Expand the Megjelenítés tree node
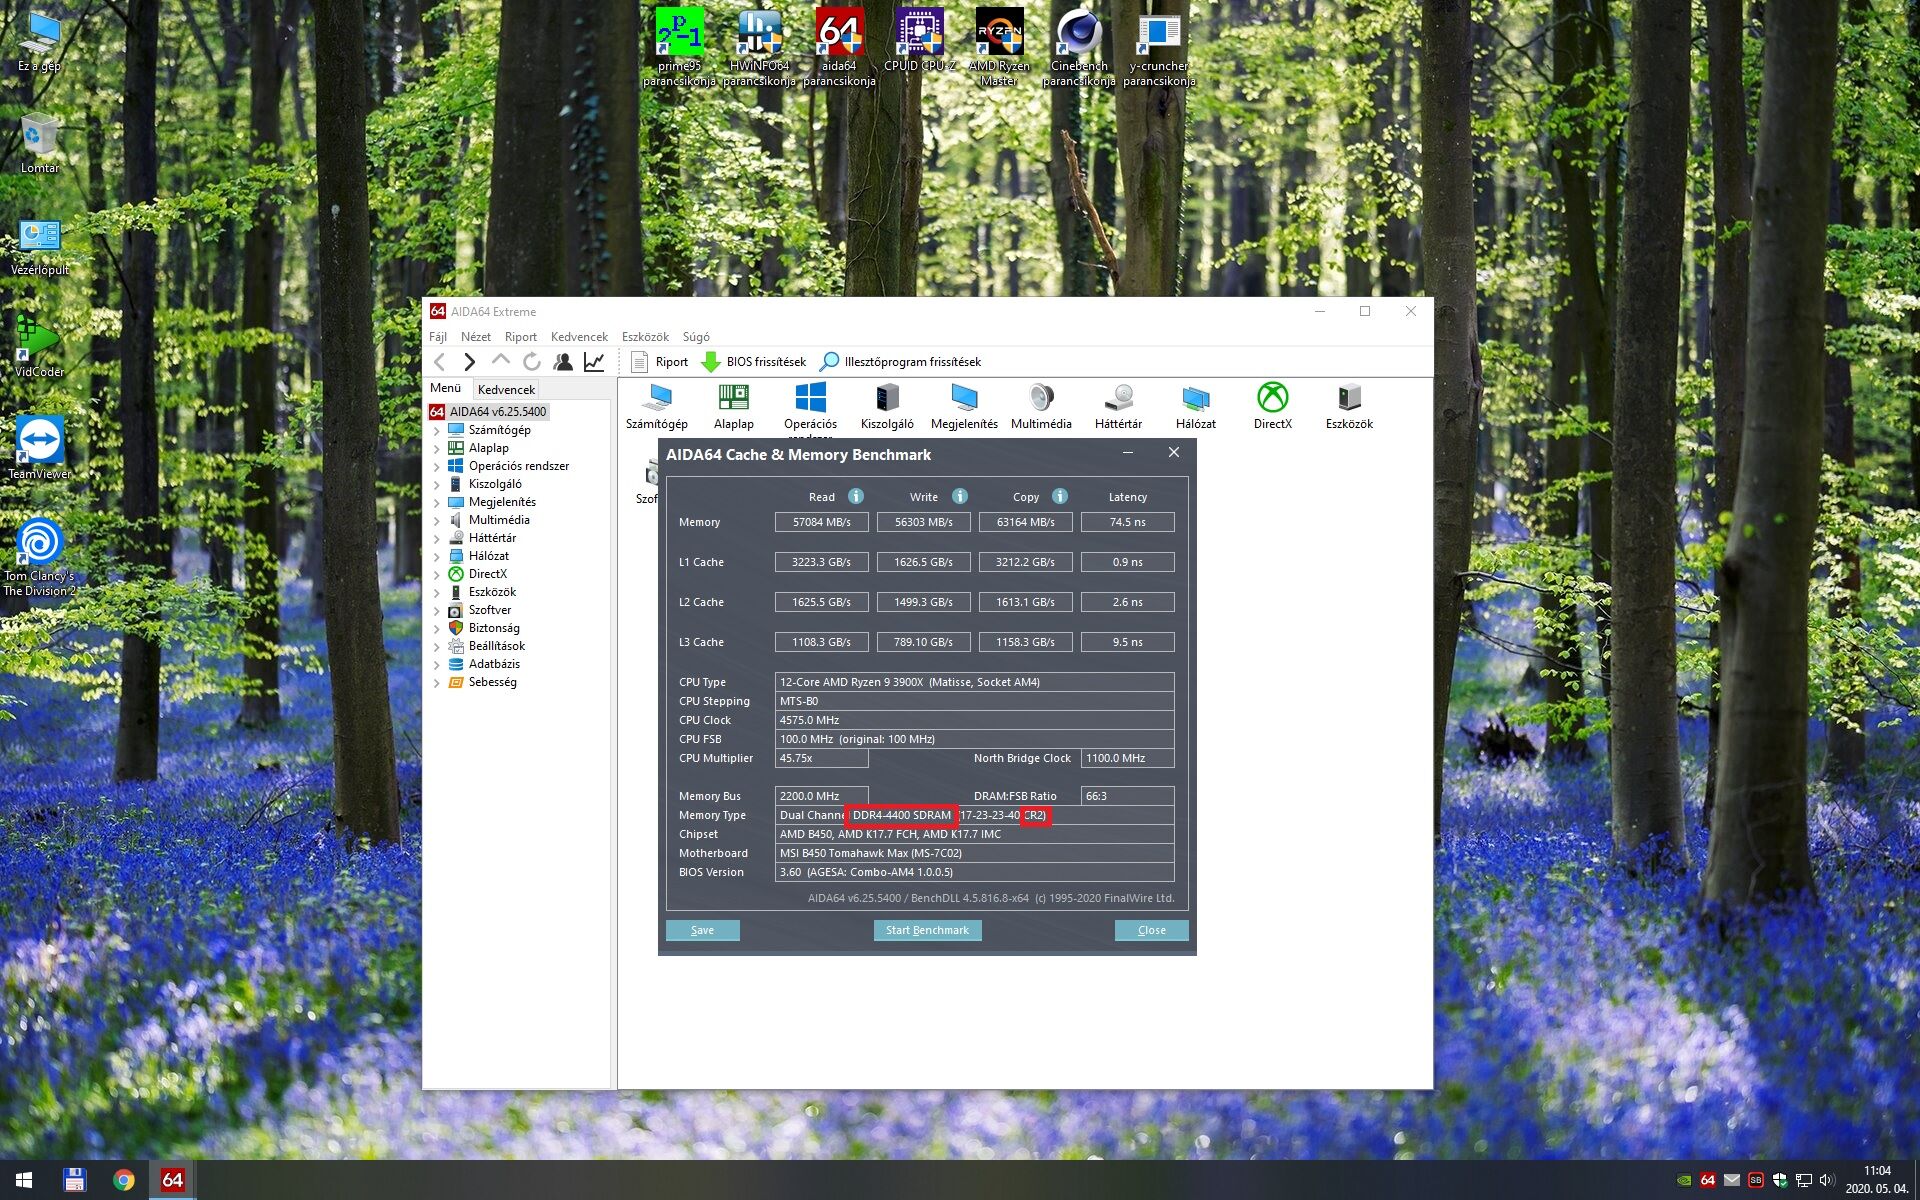The width and height of the screenshot is (1920, 1200). pyautogui.click(x=437, y=503)
